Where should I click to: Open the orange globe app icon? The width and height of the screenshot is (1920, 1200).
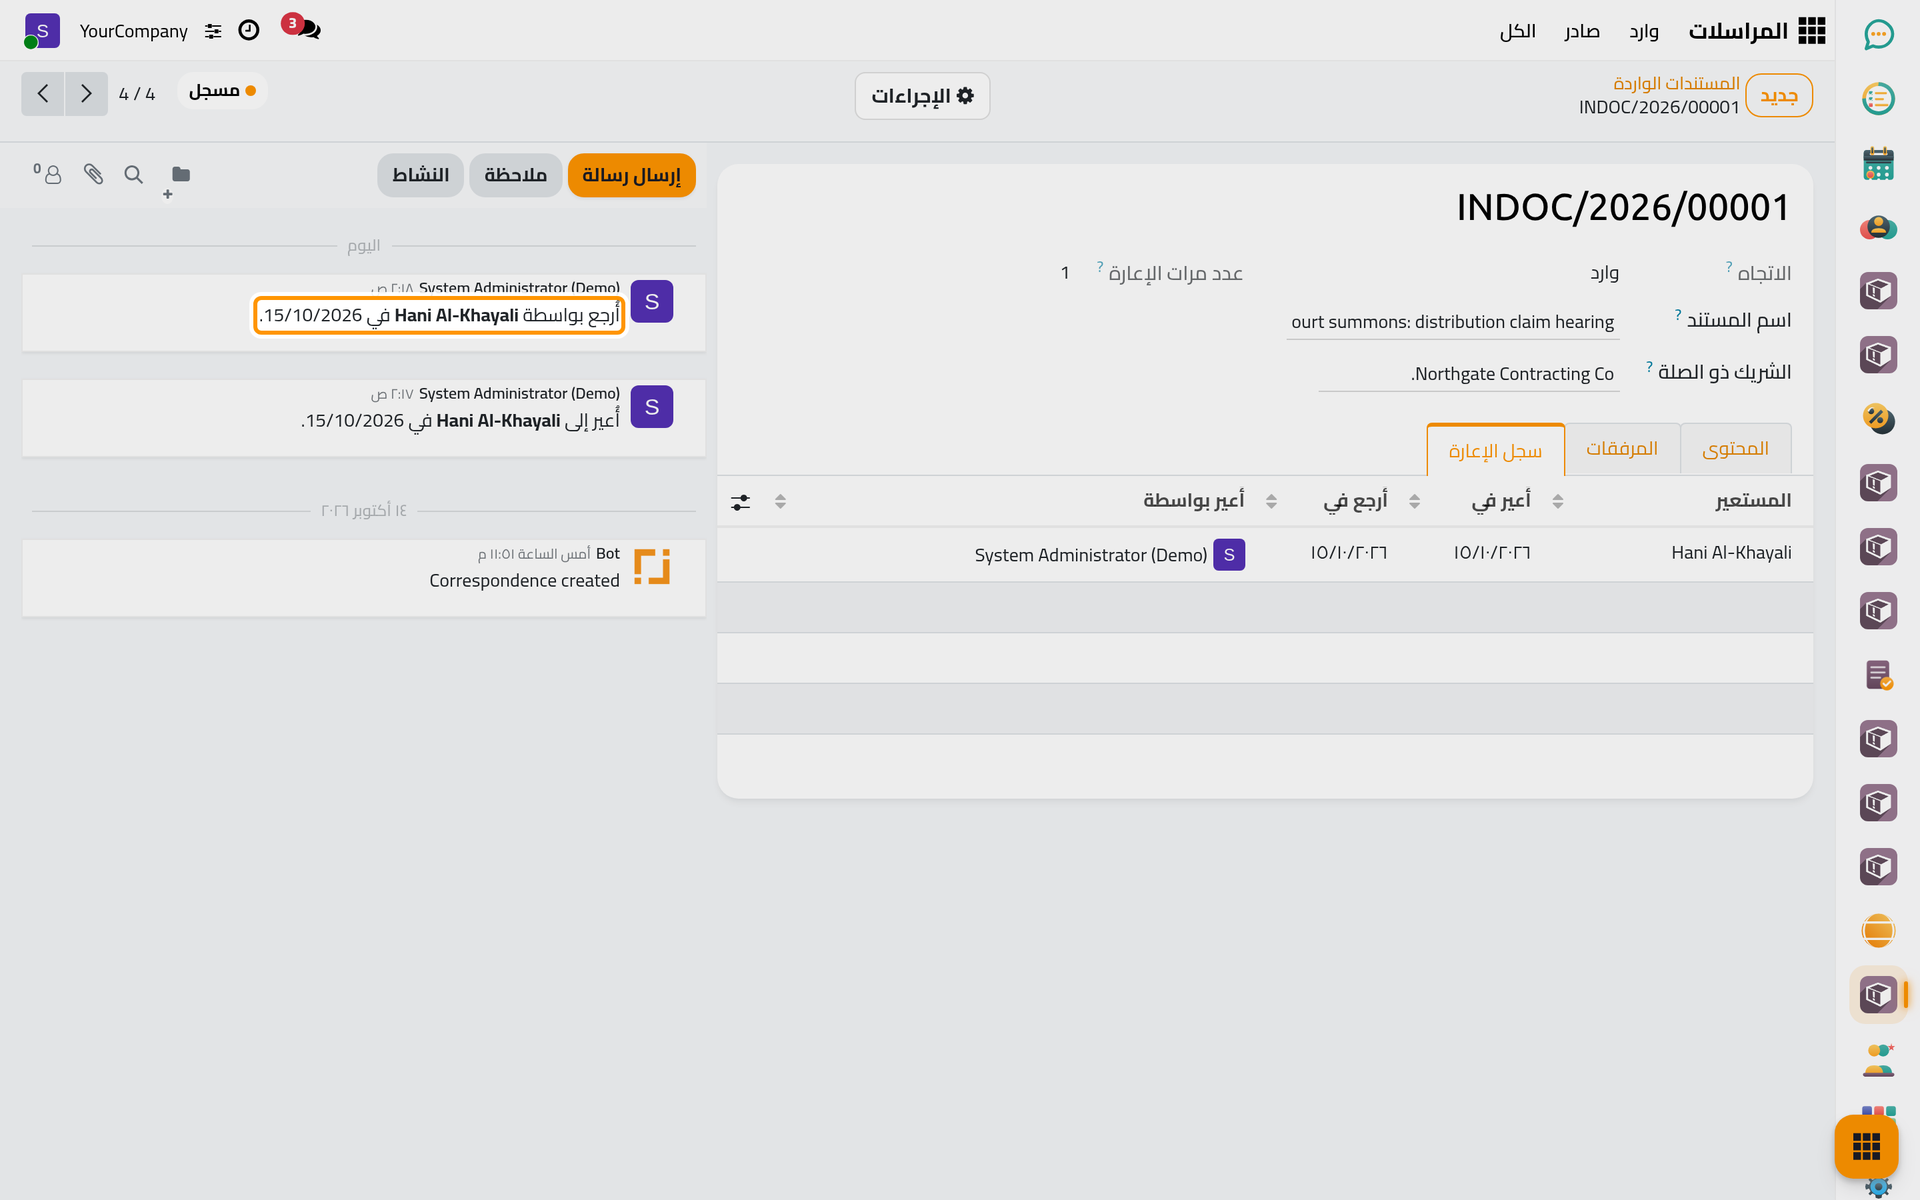click(1878, 931)
